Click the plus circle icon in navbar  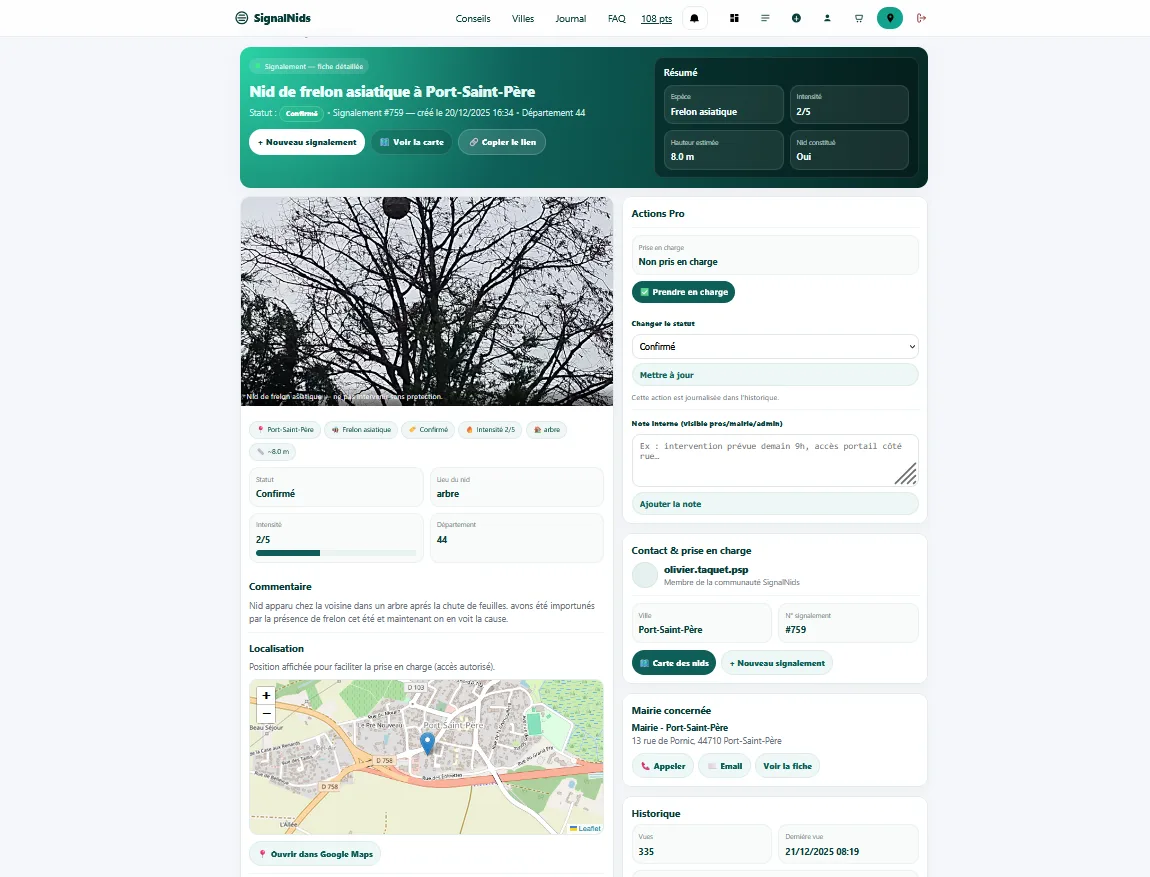pyautogui.click(x=796, y=18)
